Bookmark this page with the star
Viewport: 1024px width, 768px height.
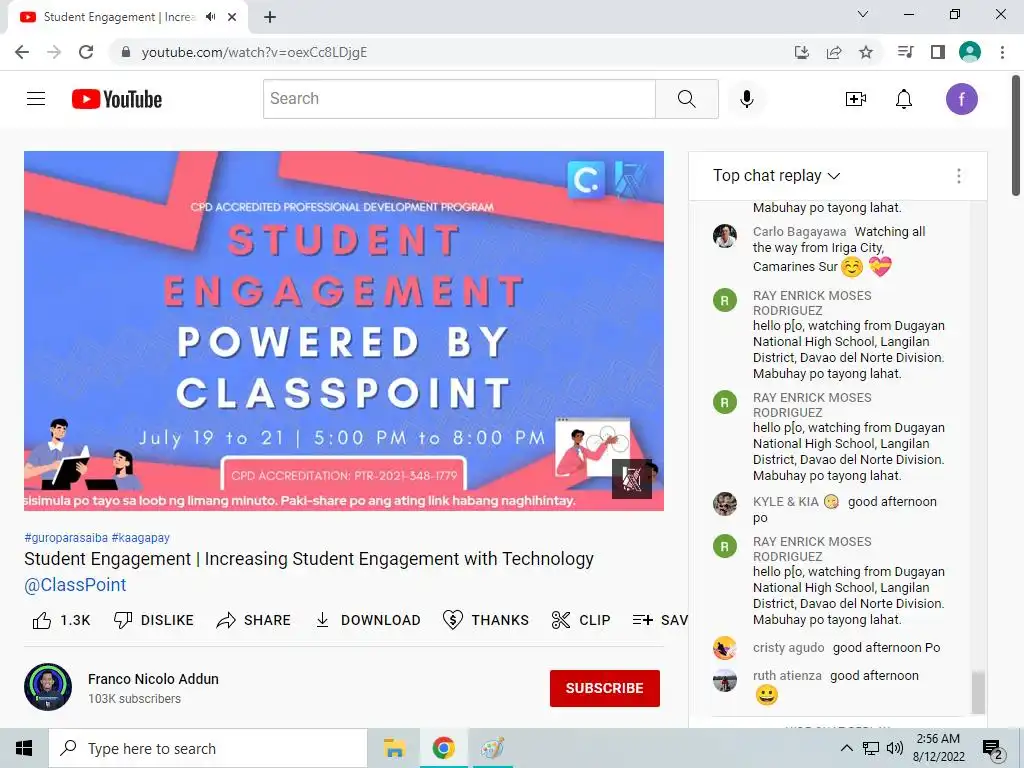point(866,52)
